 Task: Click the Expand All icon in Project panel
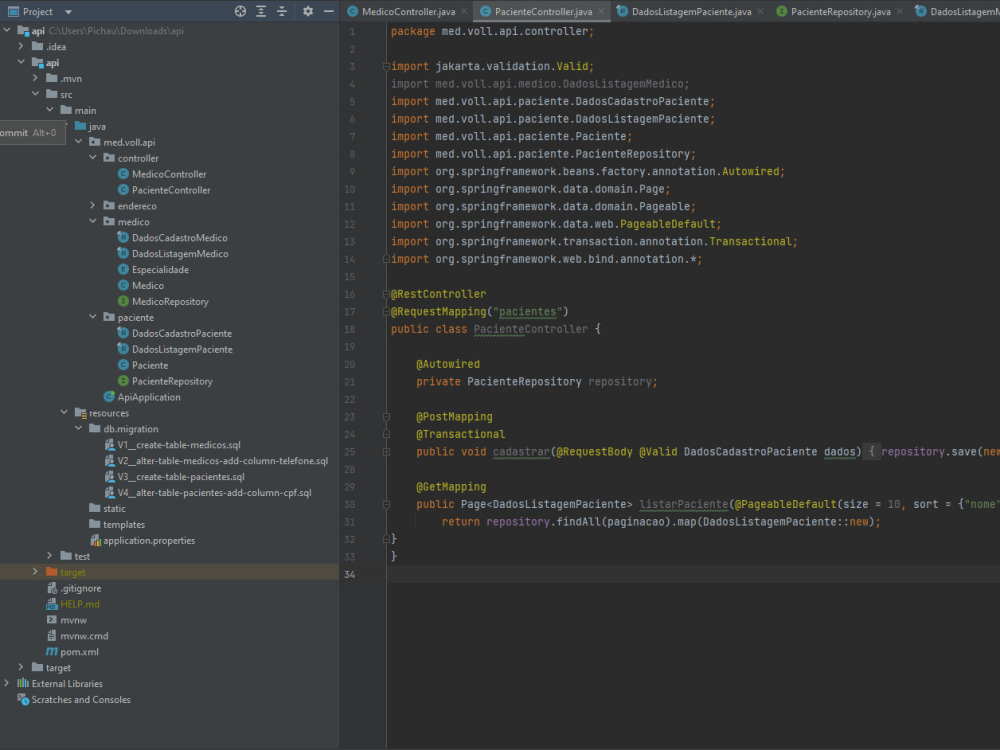261,11
